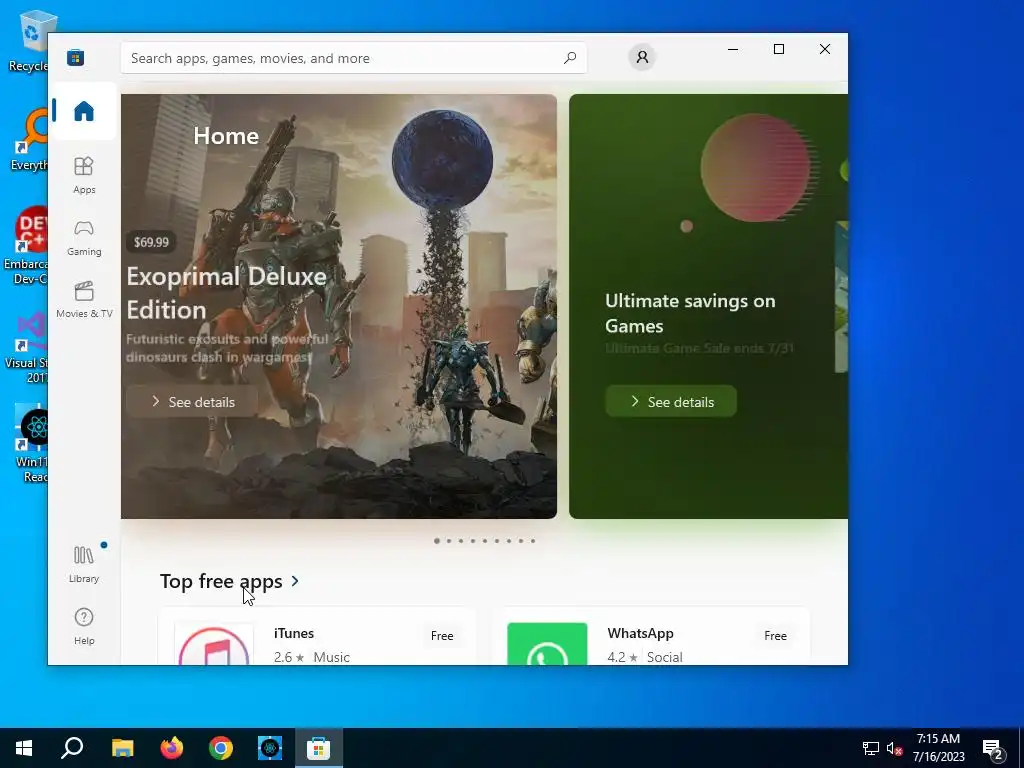Expand Top free apps chevron arrow

coord(295,581)
